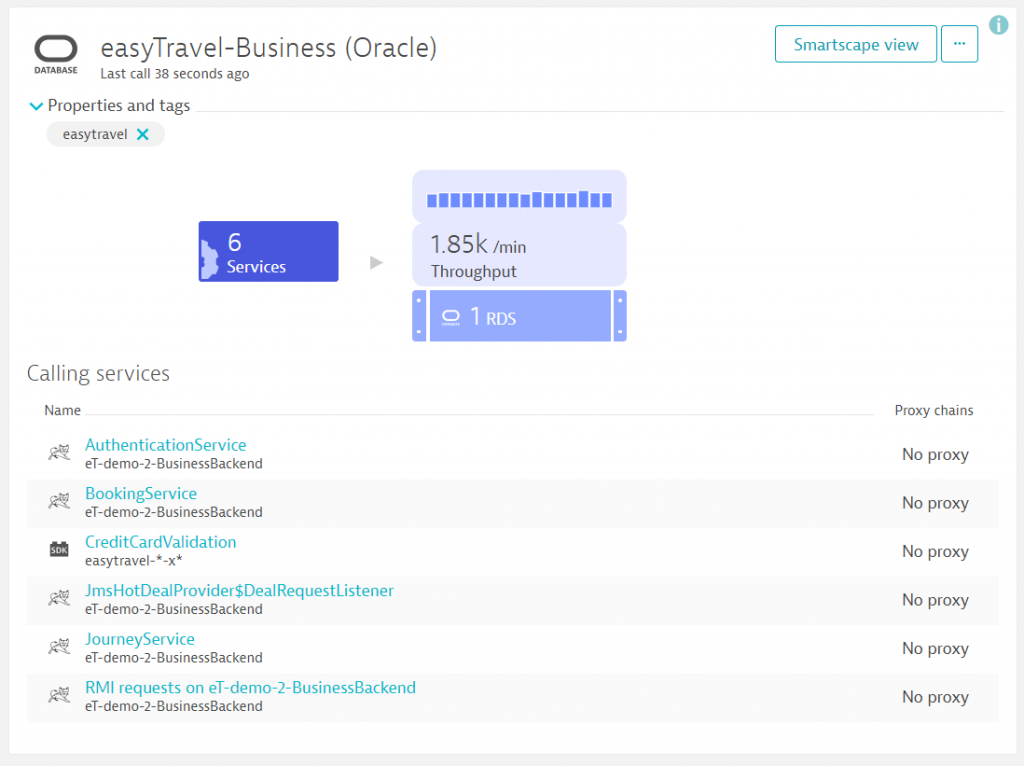Open the 1 RDS tile
This screenshot has width=1024, height=766.
(519, 316)
